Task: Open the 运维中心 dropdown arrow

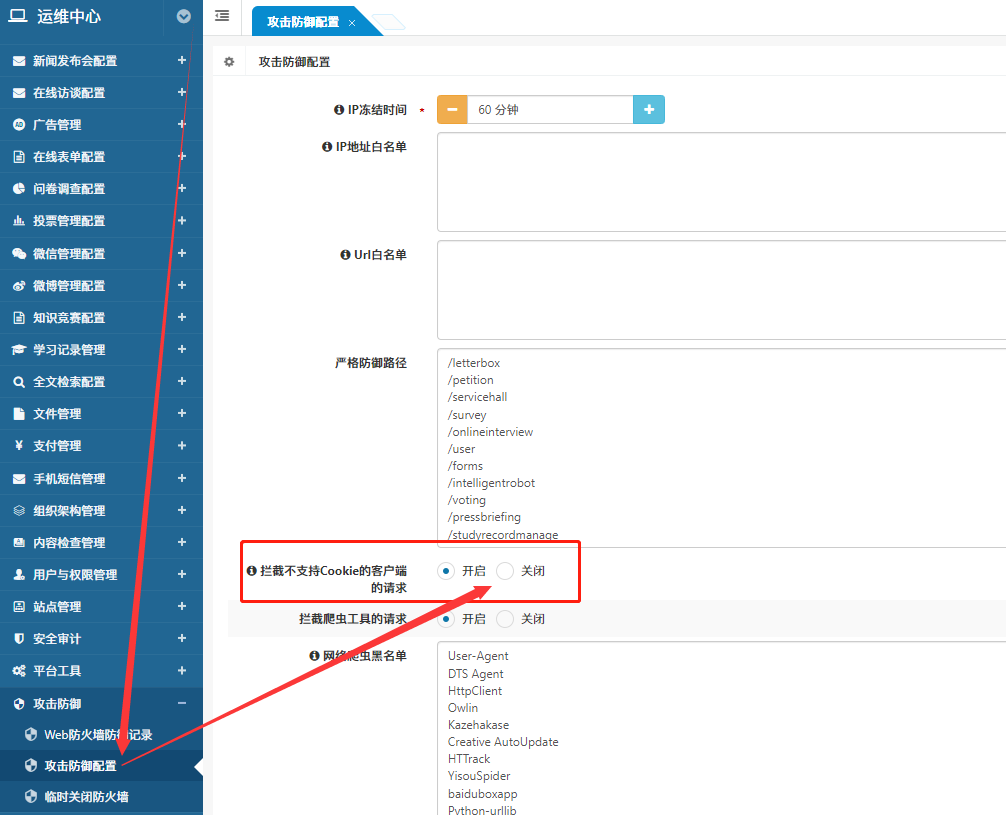Action: (183, 16)
